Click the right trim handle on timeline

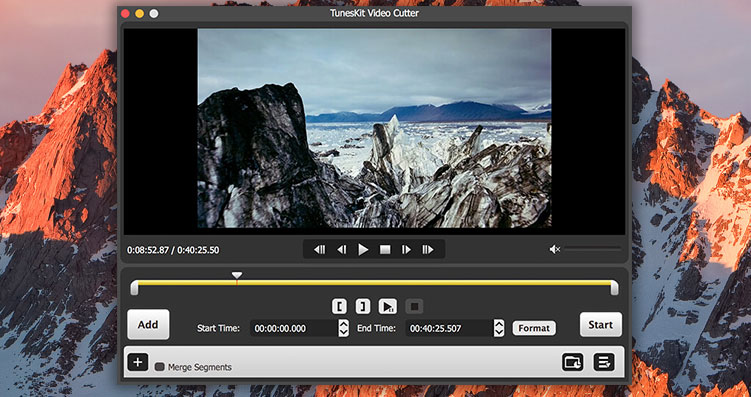tap(614, 287)
